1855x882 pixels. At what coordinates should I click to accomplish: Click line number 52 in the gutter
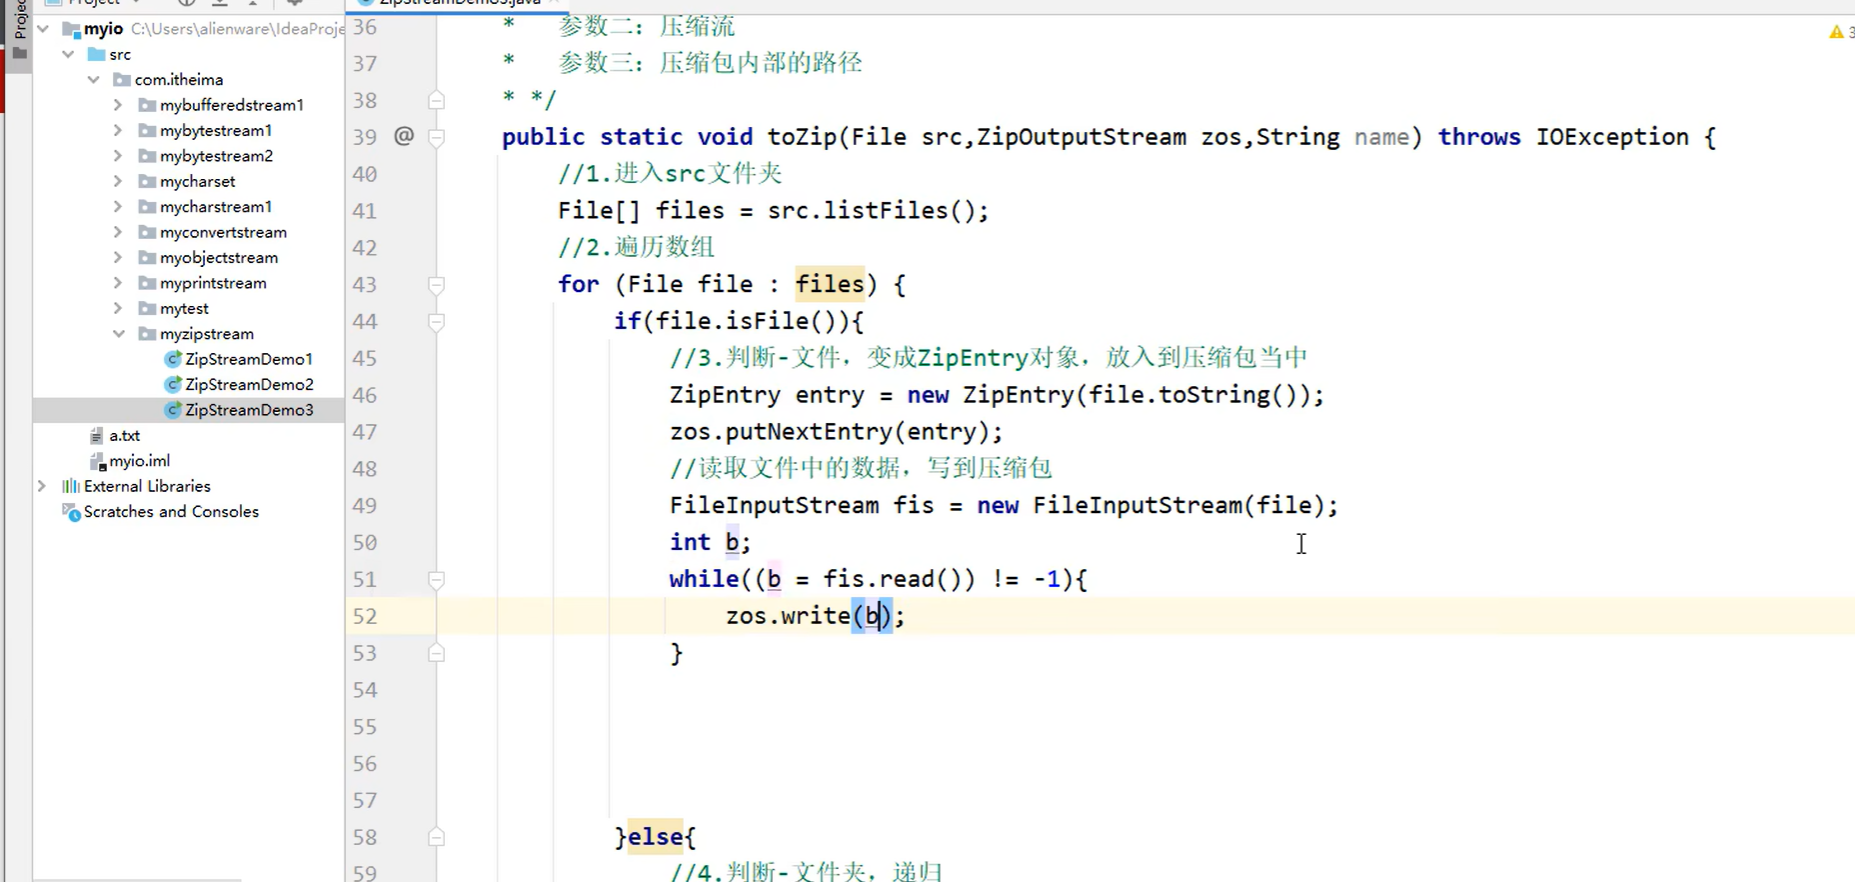[365, 616]
